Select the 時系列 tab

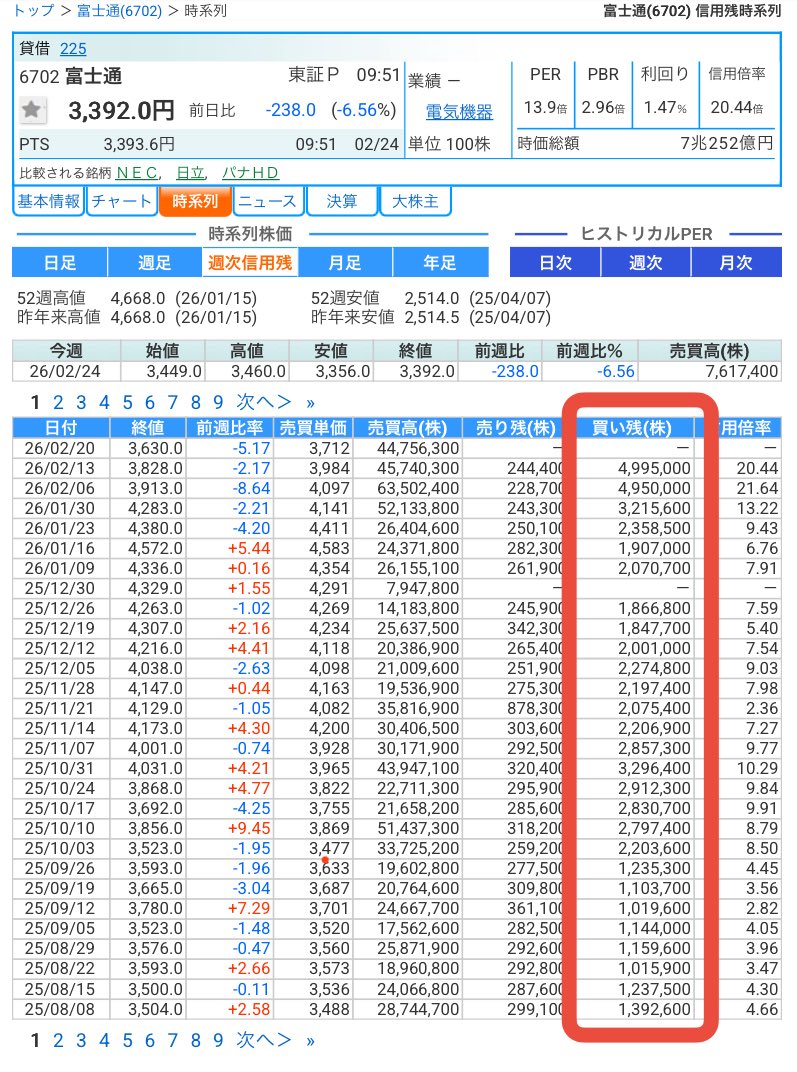(x=195, y=201)
